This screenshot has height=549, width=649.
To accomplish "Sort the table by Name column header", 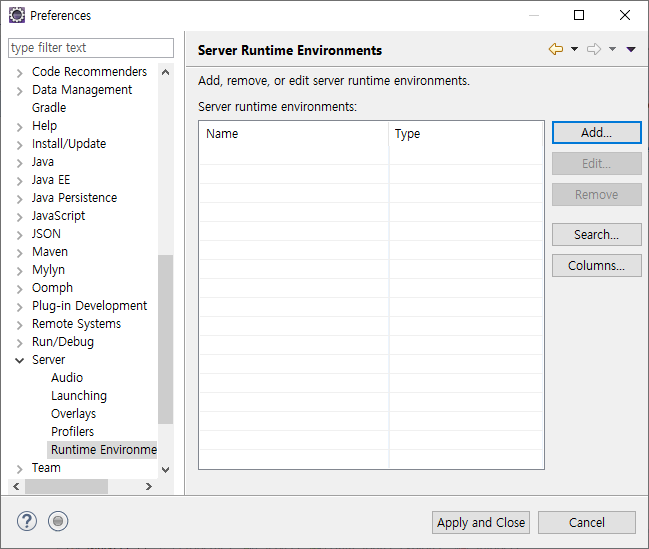I will click(x=294, y=134).
